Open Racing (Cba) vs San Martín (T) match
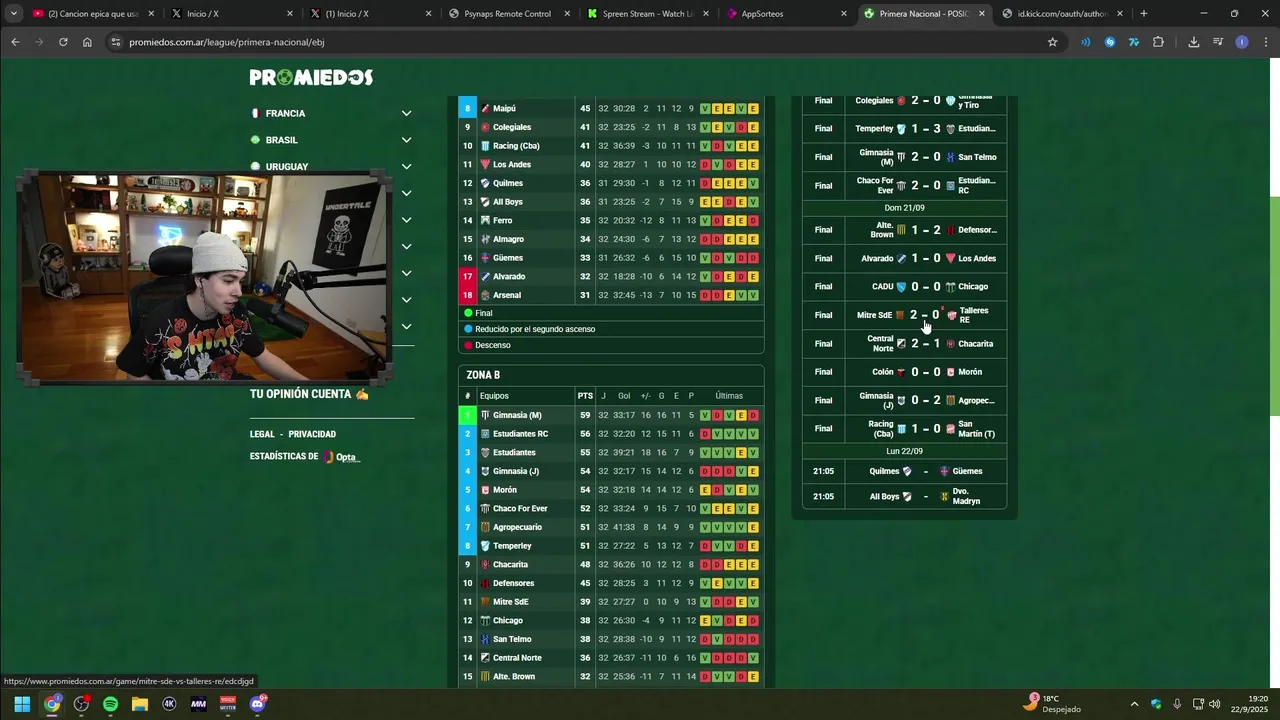 click(x=904, y=428)
